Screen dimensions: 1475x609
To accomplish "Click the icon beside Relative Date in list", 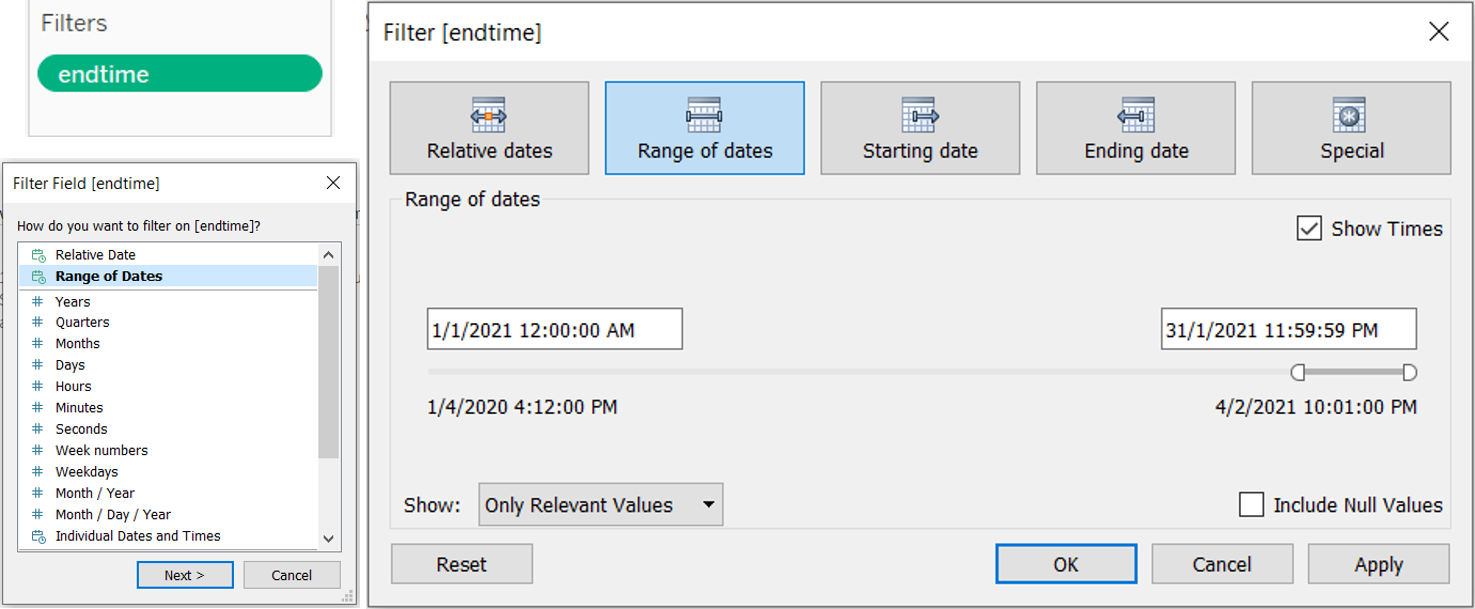I will pyautogui.click(x=39, y=255).
